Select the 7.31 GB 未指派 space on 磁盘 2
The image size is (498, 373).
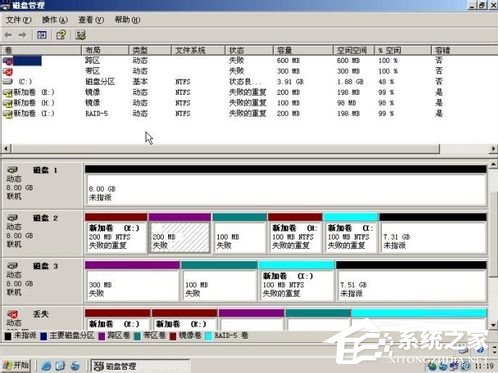coord(433,233)
